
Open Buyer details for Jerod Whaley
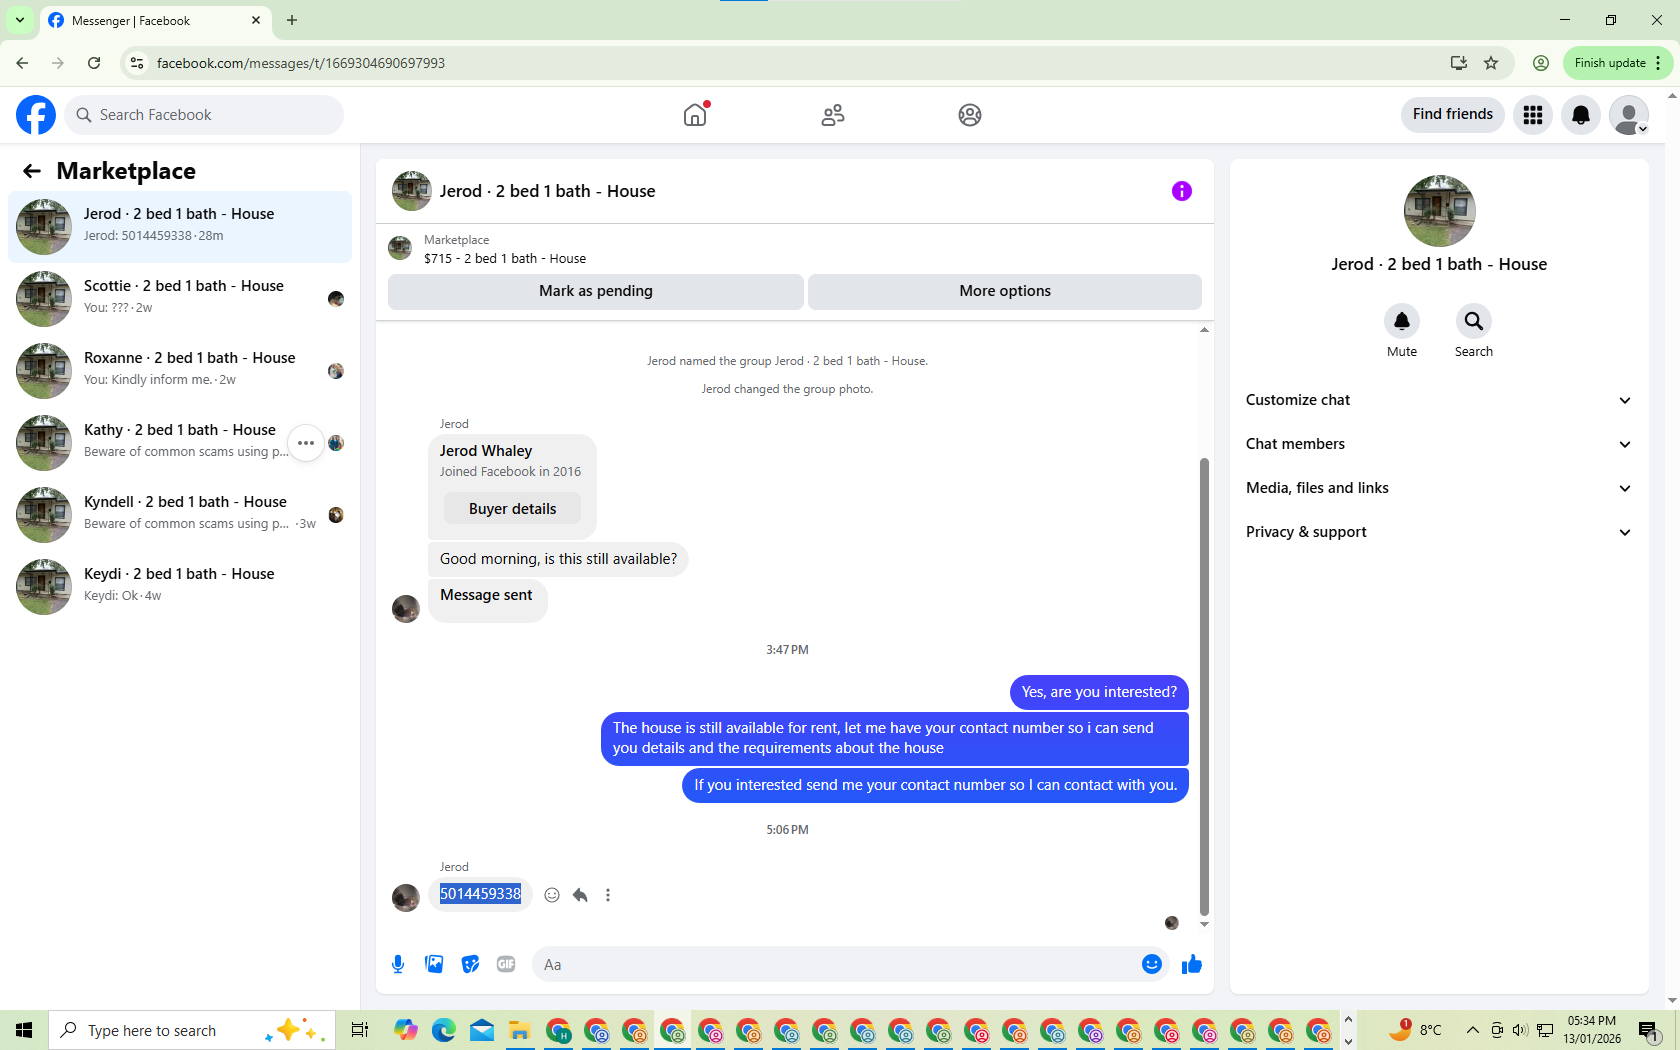(513, 509)
